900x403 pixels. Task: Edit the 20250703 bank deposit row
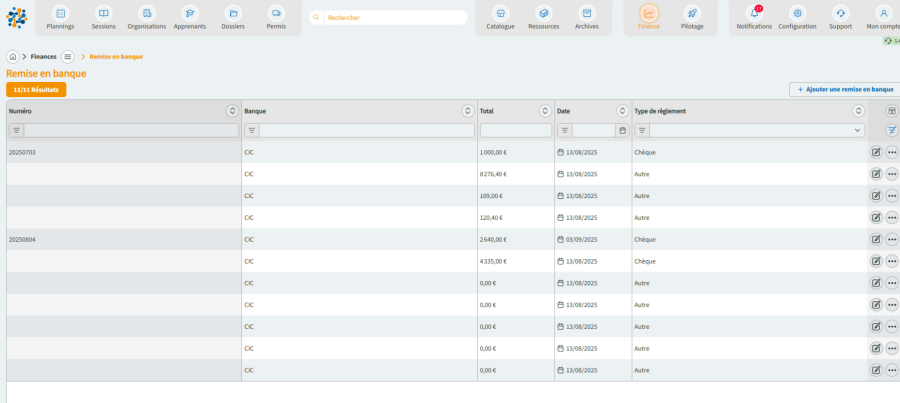(876, 152)
